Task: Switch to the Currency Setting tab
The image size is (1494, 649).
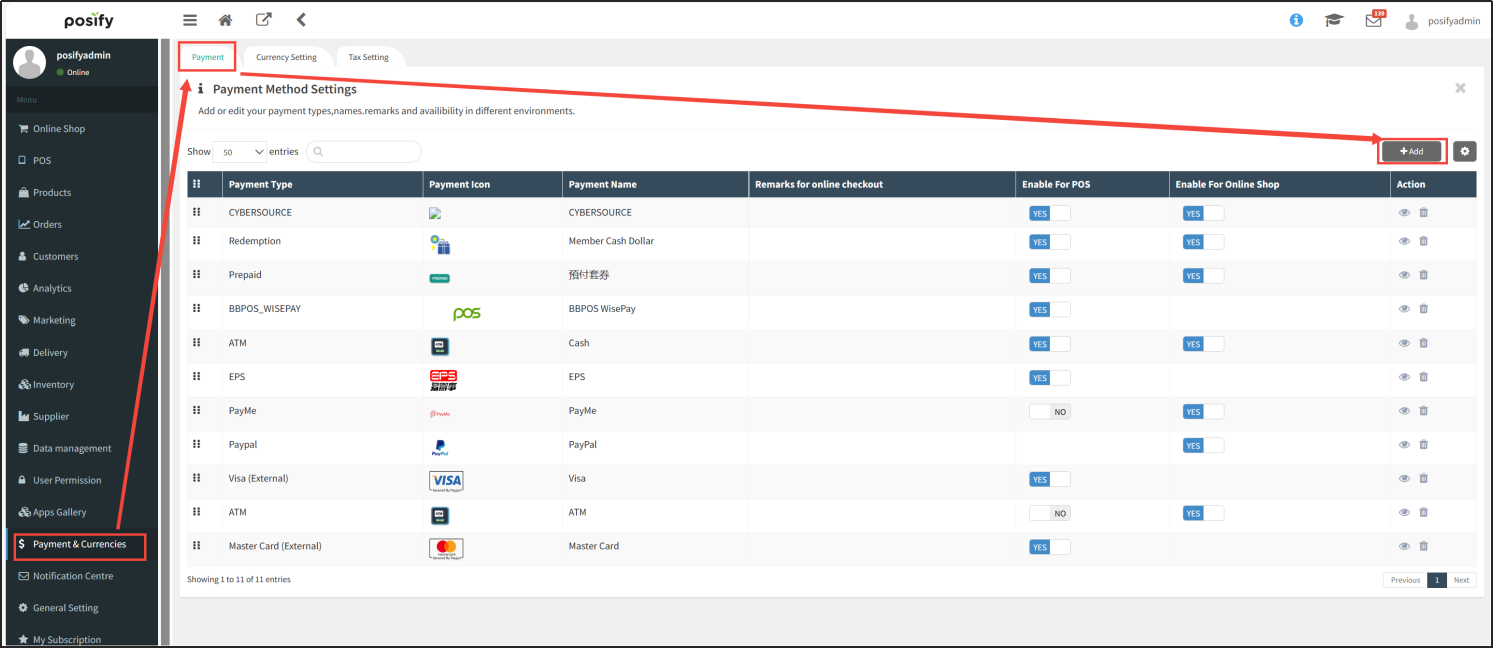Action: [x=286, y=57]
